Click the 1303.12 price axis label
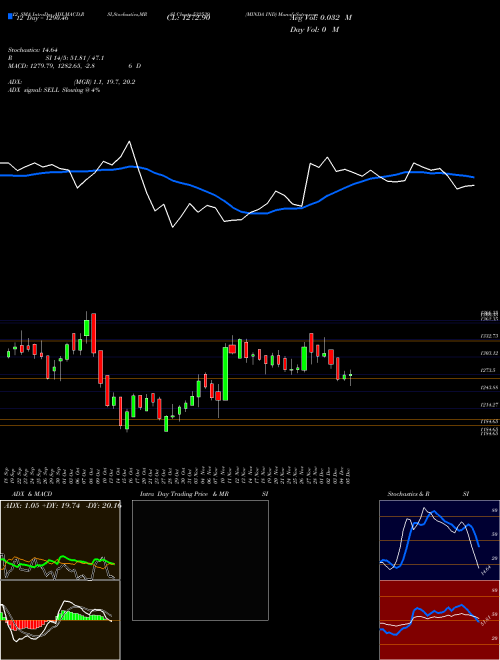The width and height of the screenshot is (500, 660). (489, 353)
